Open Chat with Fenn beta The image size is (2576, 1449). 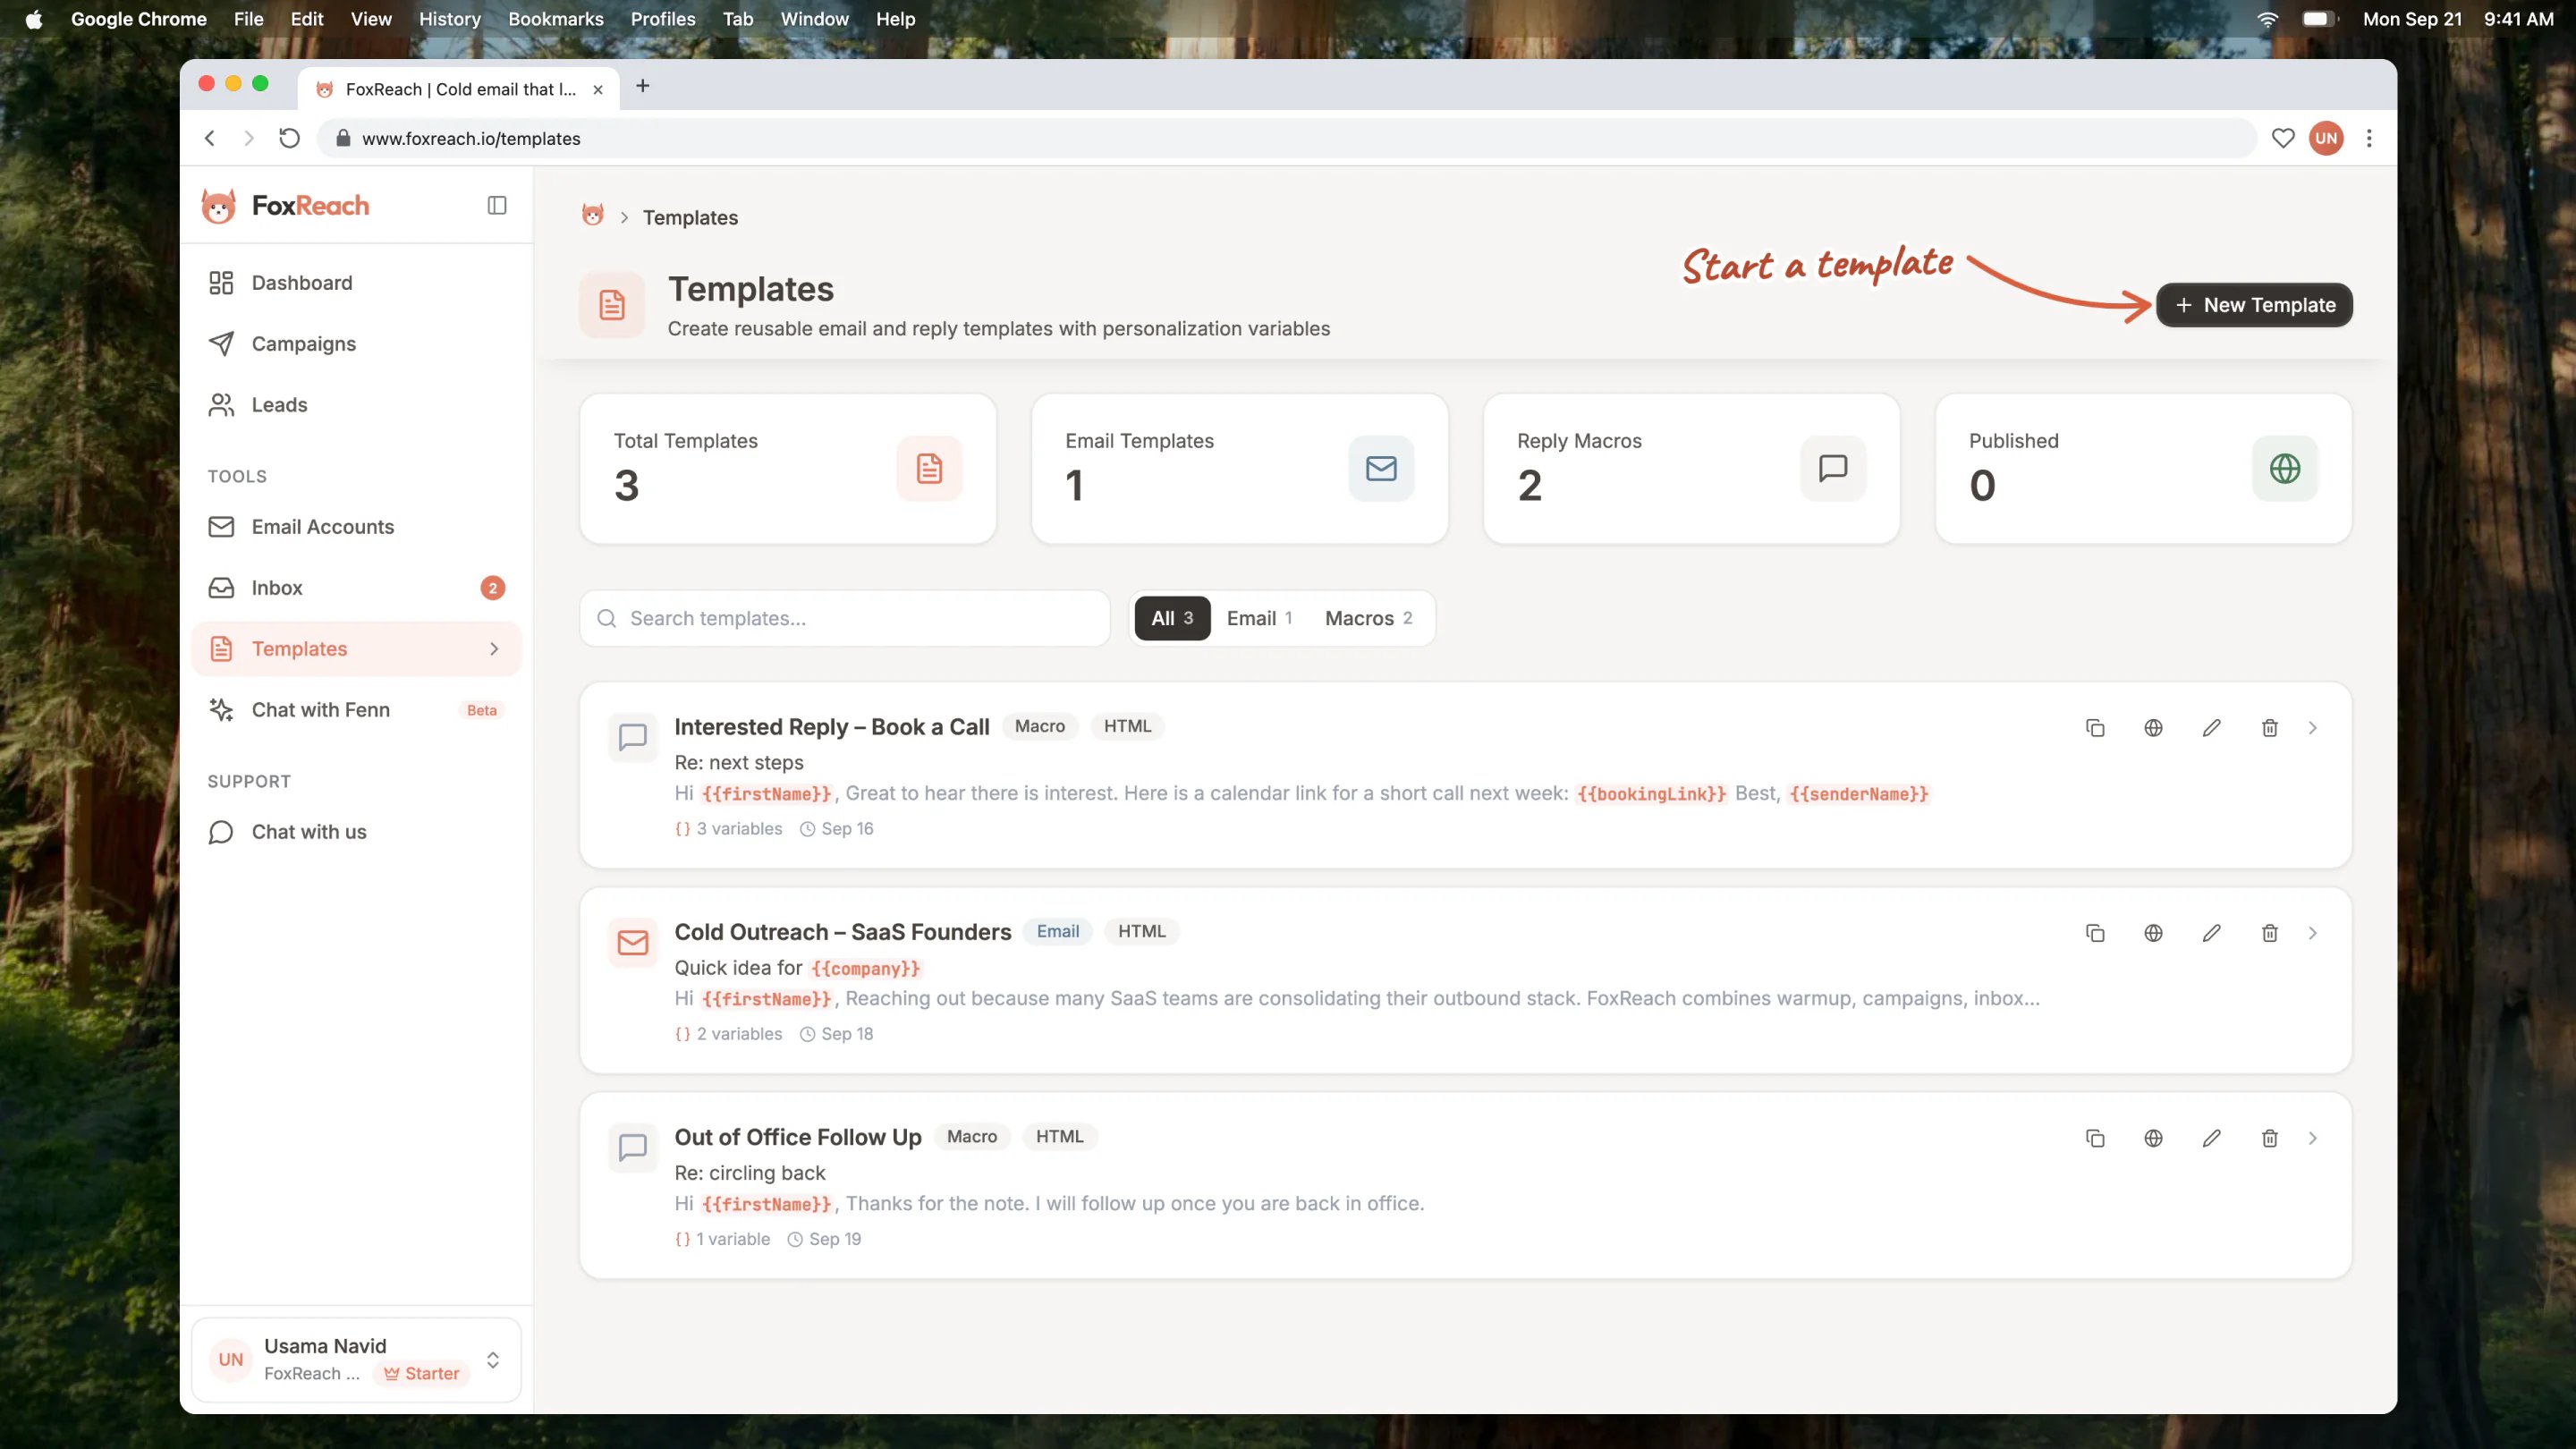click(356, 710)
